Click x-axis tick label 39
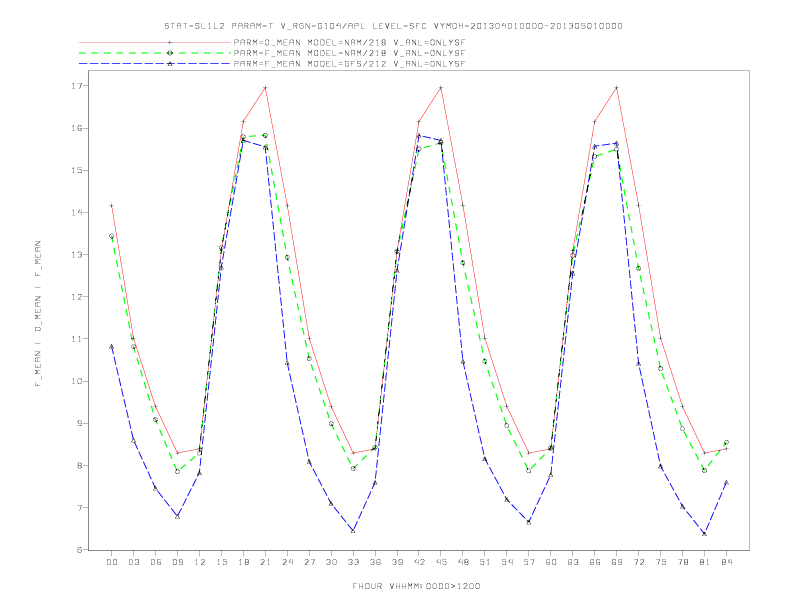This screenshot has height=612, width=792. (397, 562)
